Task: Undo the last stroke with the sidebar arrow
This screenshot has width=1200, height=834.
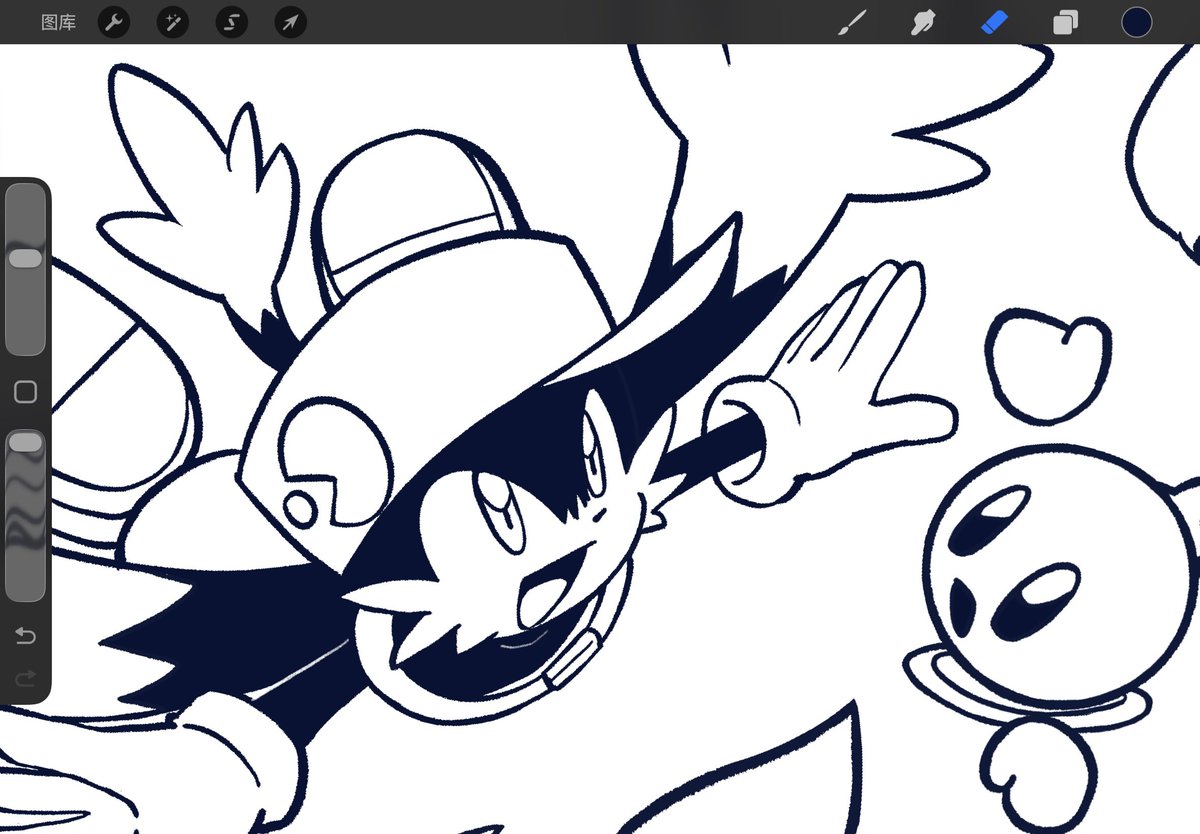Action: 25,636
